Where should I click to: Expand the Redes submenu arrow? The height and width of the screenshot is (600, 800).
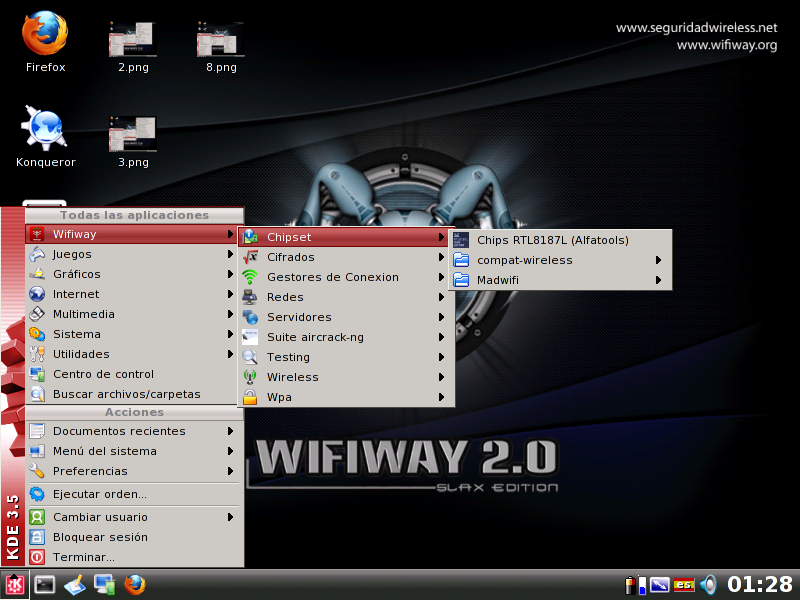coord(441,297)
